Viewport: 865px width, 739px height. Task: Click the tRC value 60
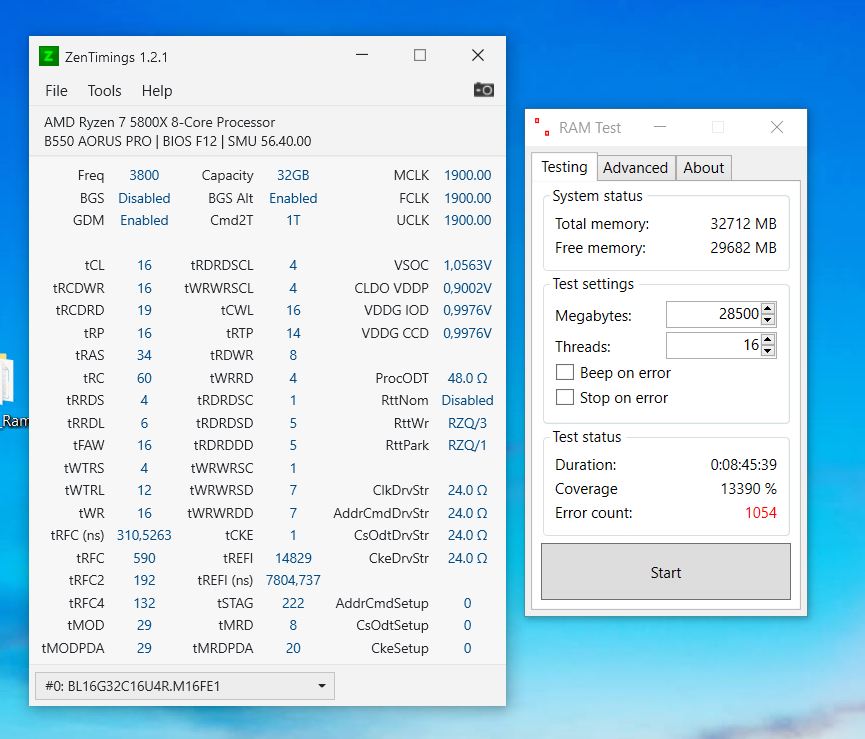(144, 378)
